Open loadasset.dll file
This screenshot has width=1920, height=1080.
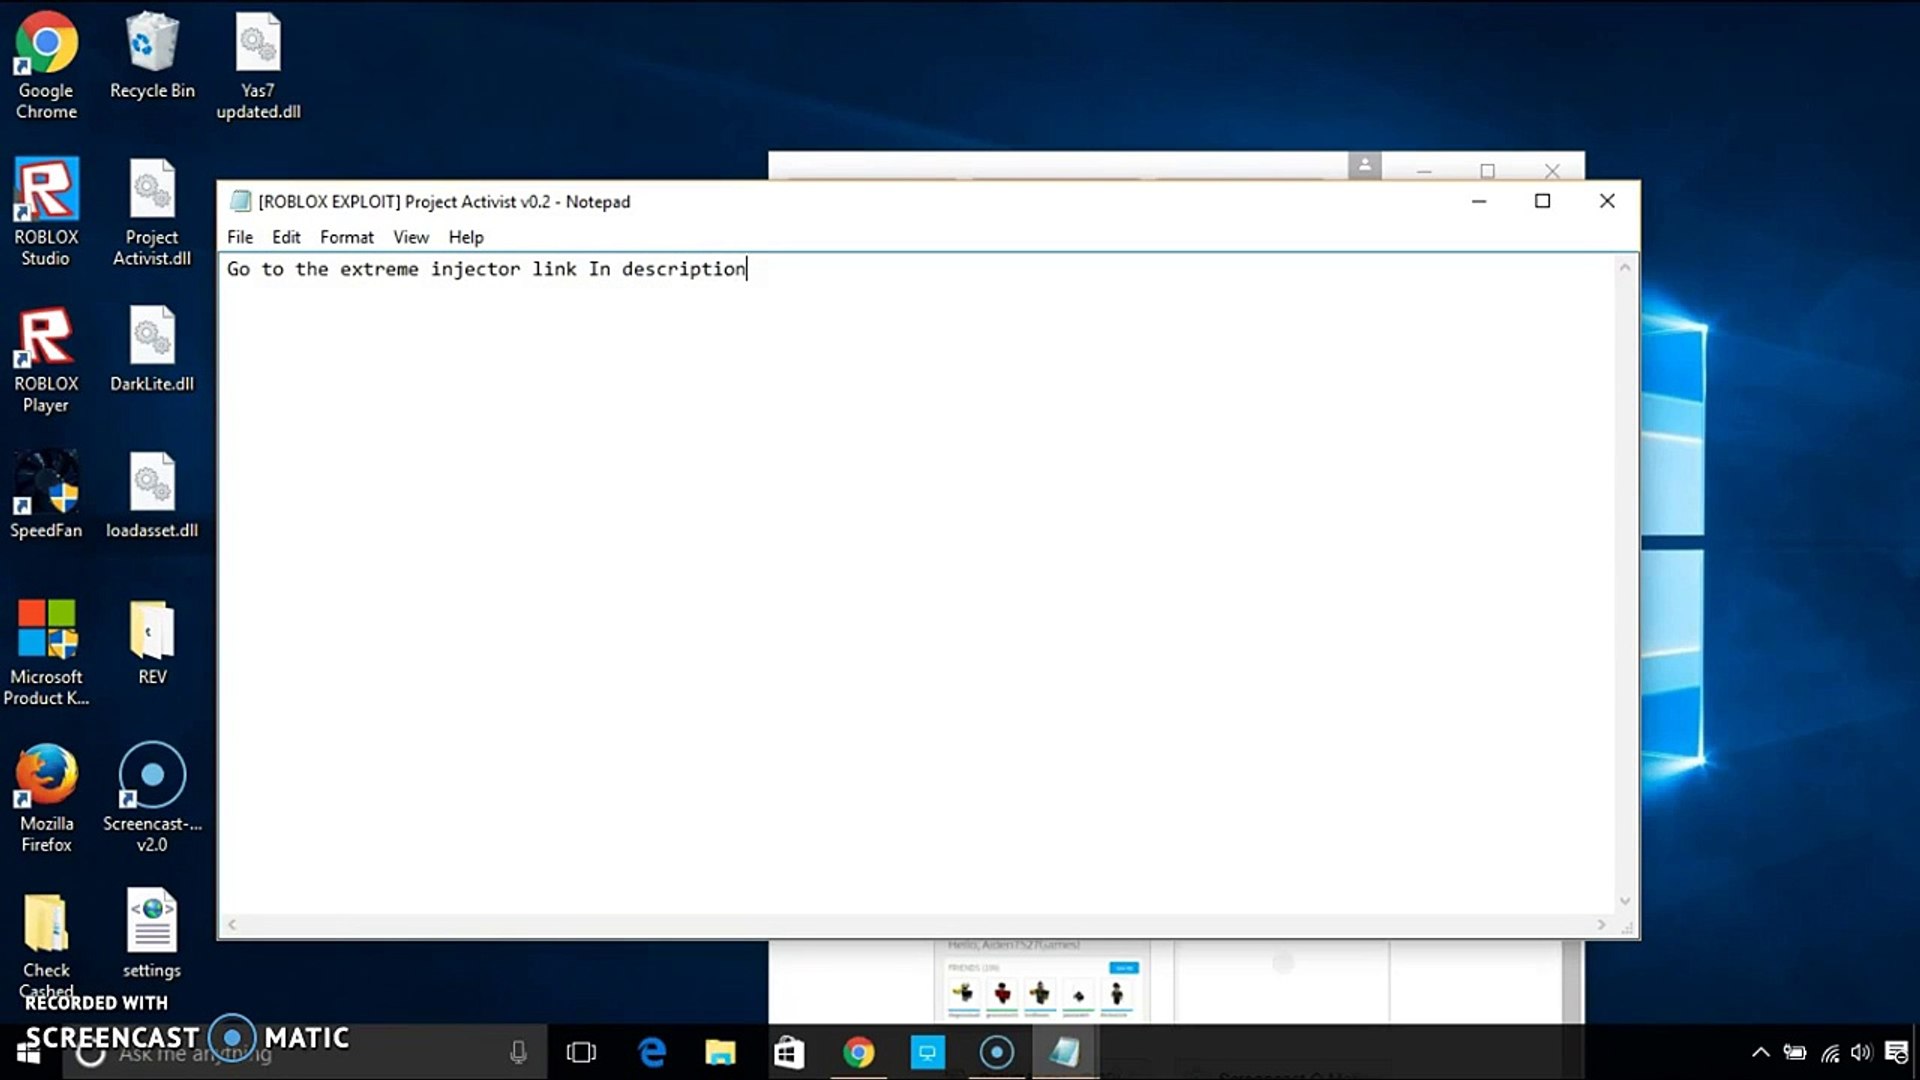point(152,496)
